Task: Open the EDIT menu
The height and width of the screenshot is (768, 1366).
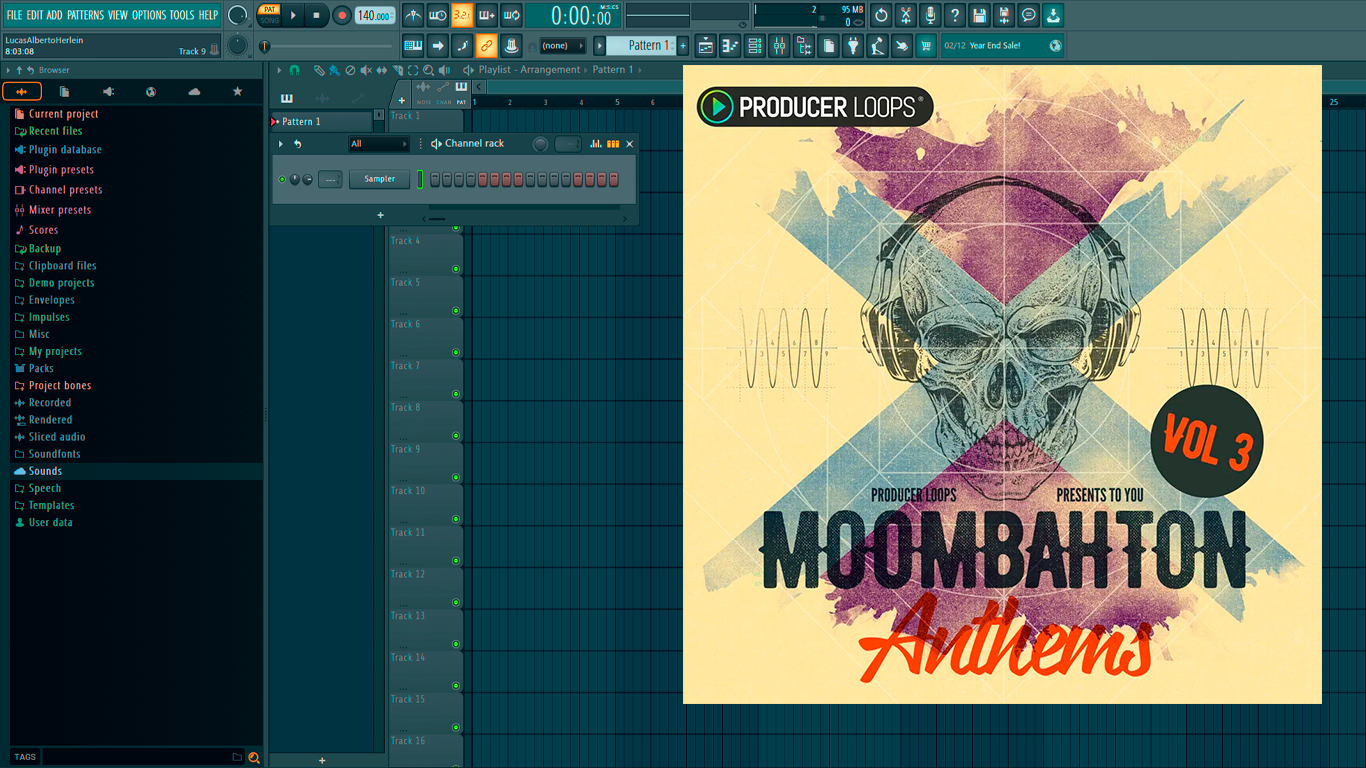Action: (x=35, y=15)
